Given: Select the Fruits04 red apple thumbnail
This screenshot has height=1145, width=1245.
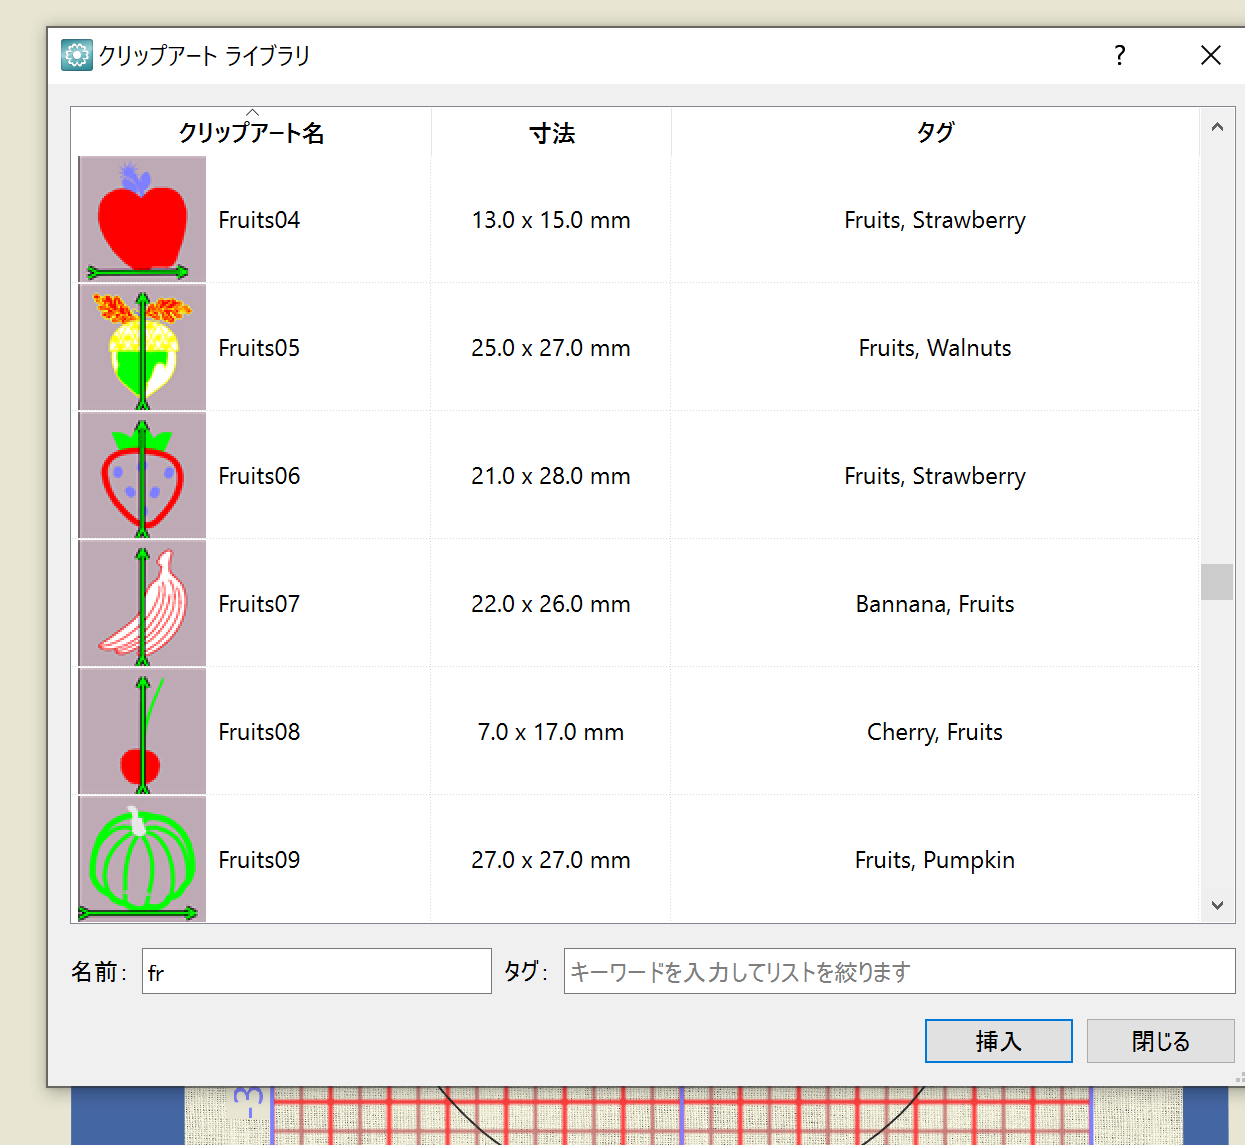Looking at the screenshot, I should tap(142, 219).
